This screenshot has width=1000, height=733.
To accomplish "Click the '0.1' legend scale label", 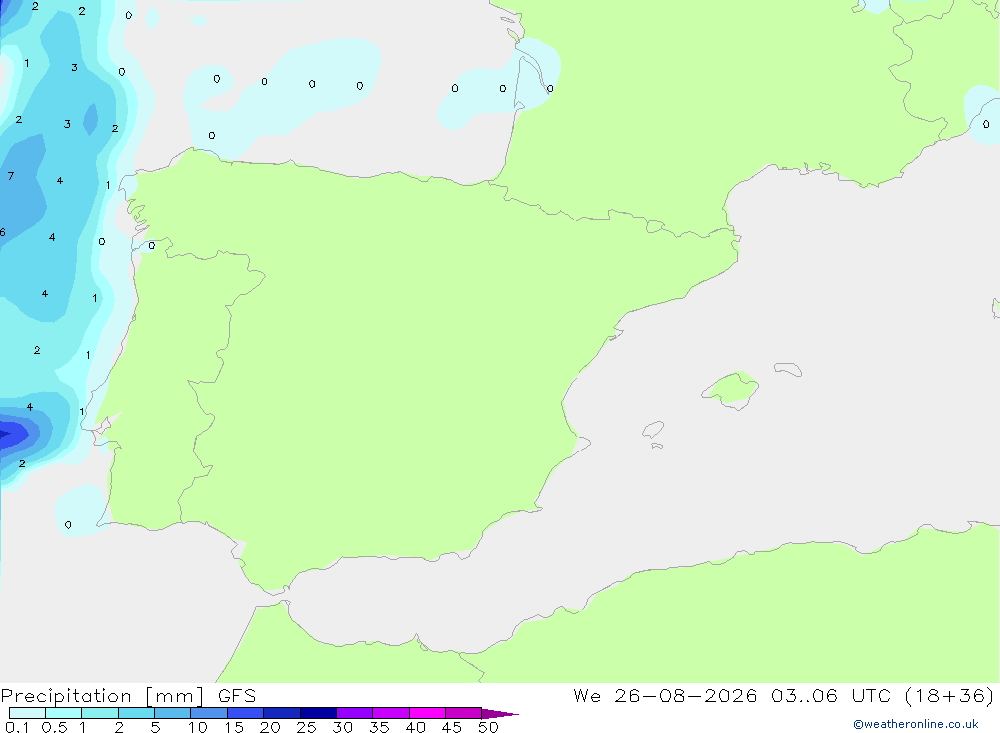I will point(17,727).
